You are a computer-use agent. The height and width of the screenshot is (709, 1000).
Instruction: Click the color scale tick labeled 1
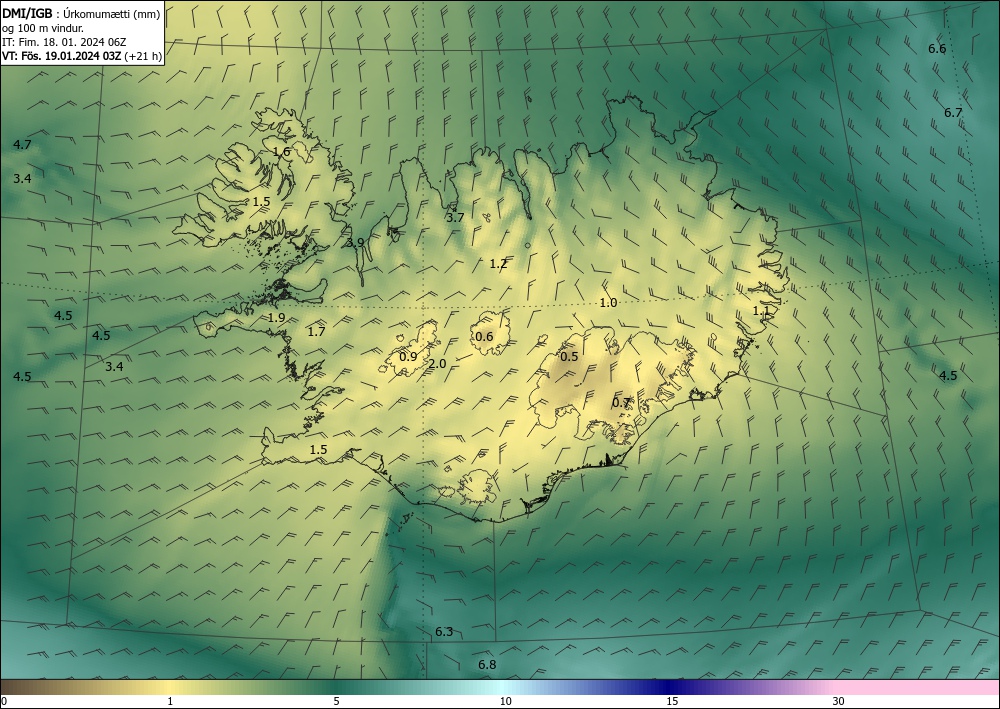coord(170,701)
